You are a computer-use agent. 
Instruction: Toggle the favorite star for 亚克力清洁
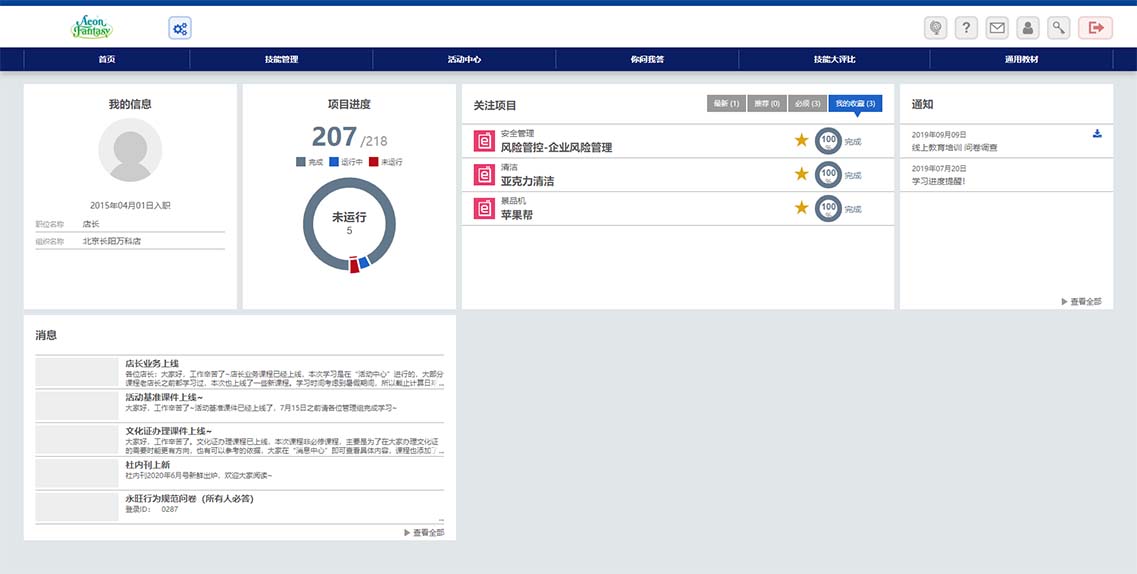tap(801, 174)
